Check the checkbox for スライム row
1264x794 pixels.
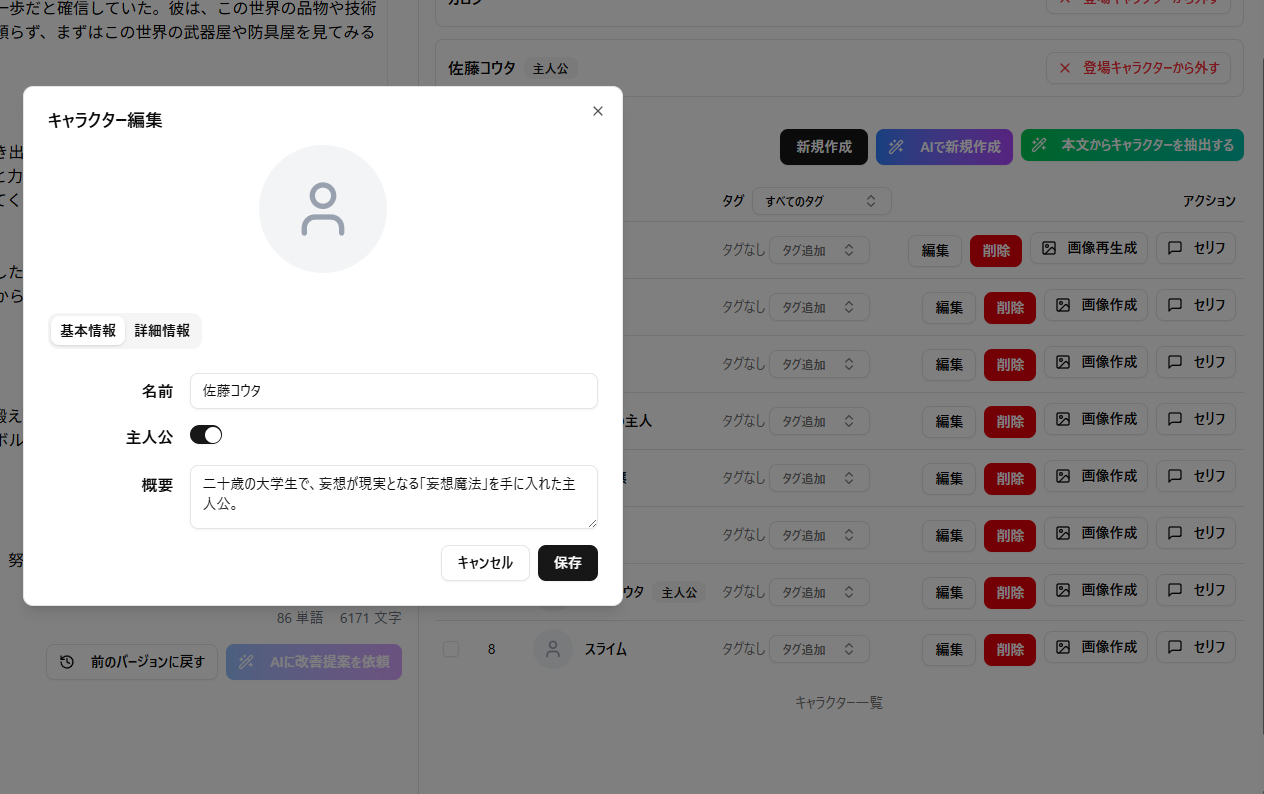click(x=451, y=649)
